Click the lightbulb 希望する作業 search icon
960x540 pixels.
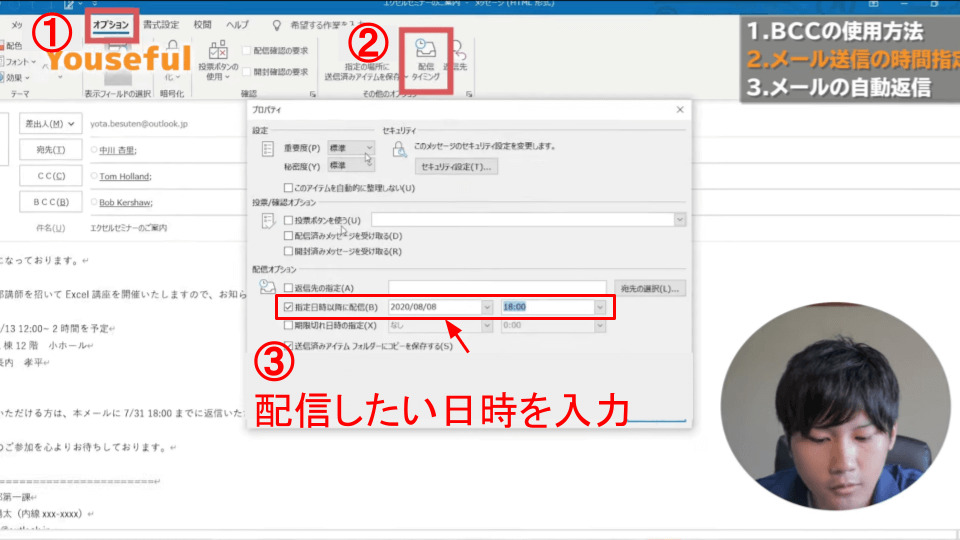pyautogui.click(x=277, y=25)
